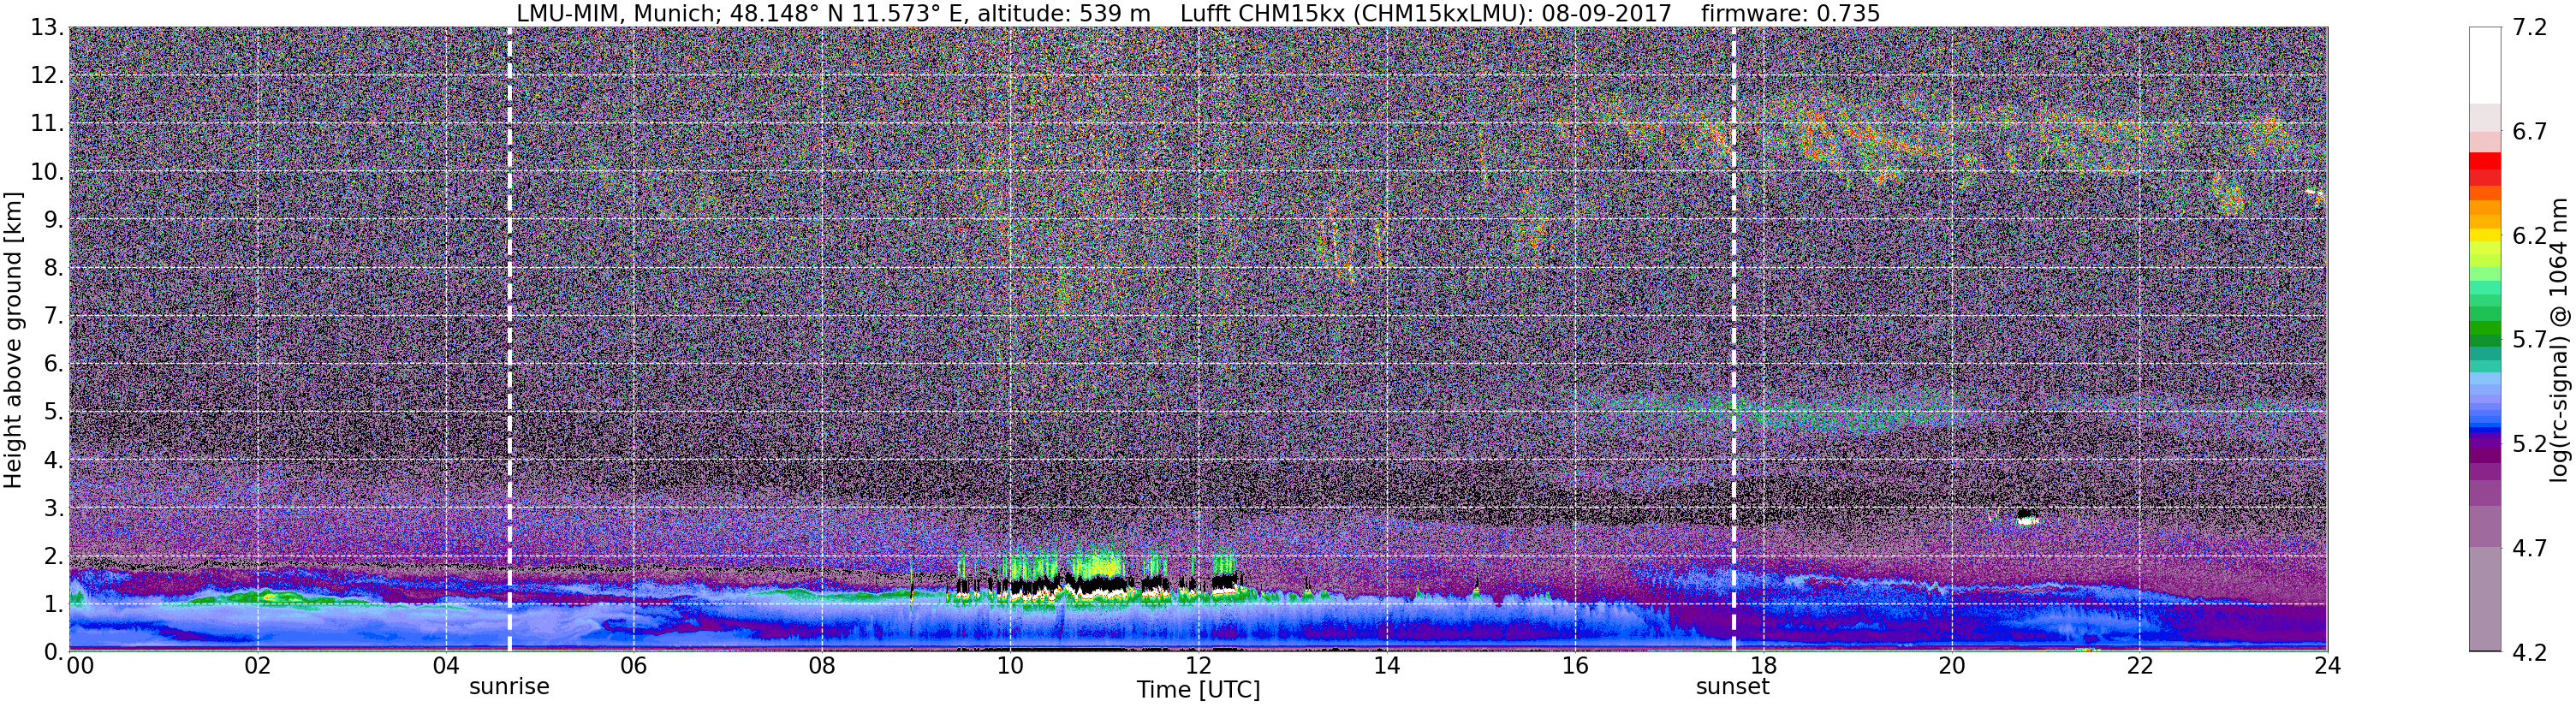Click the '13.' height tick label
2576x707 pixels.
pos(46,27)
